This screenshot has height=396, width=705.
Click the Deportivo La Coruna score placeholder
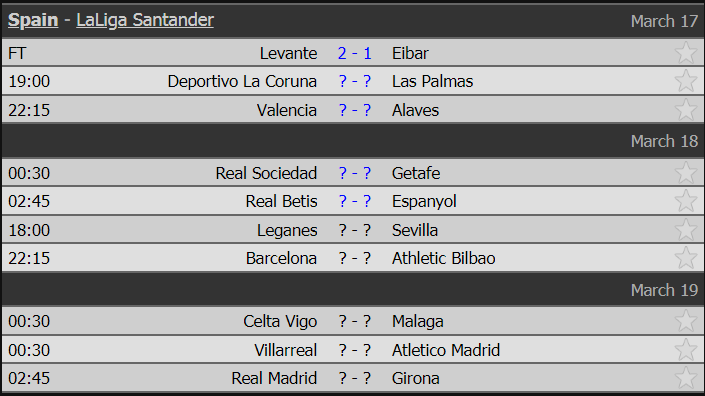point(354,81)
